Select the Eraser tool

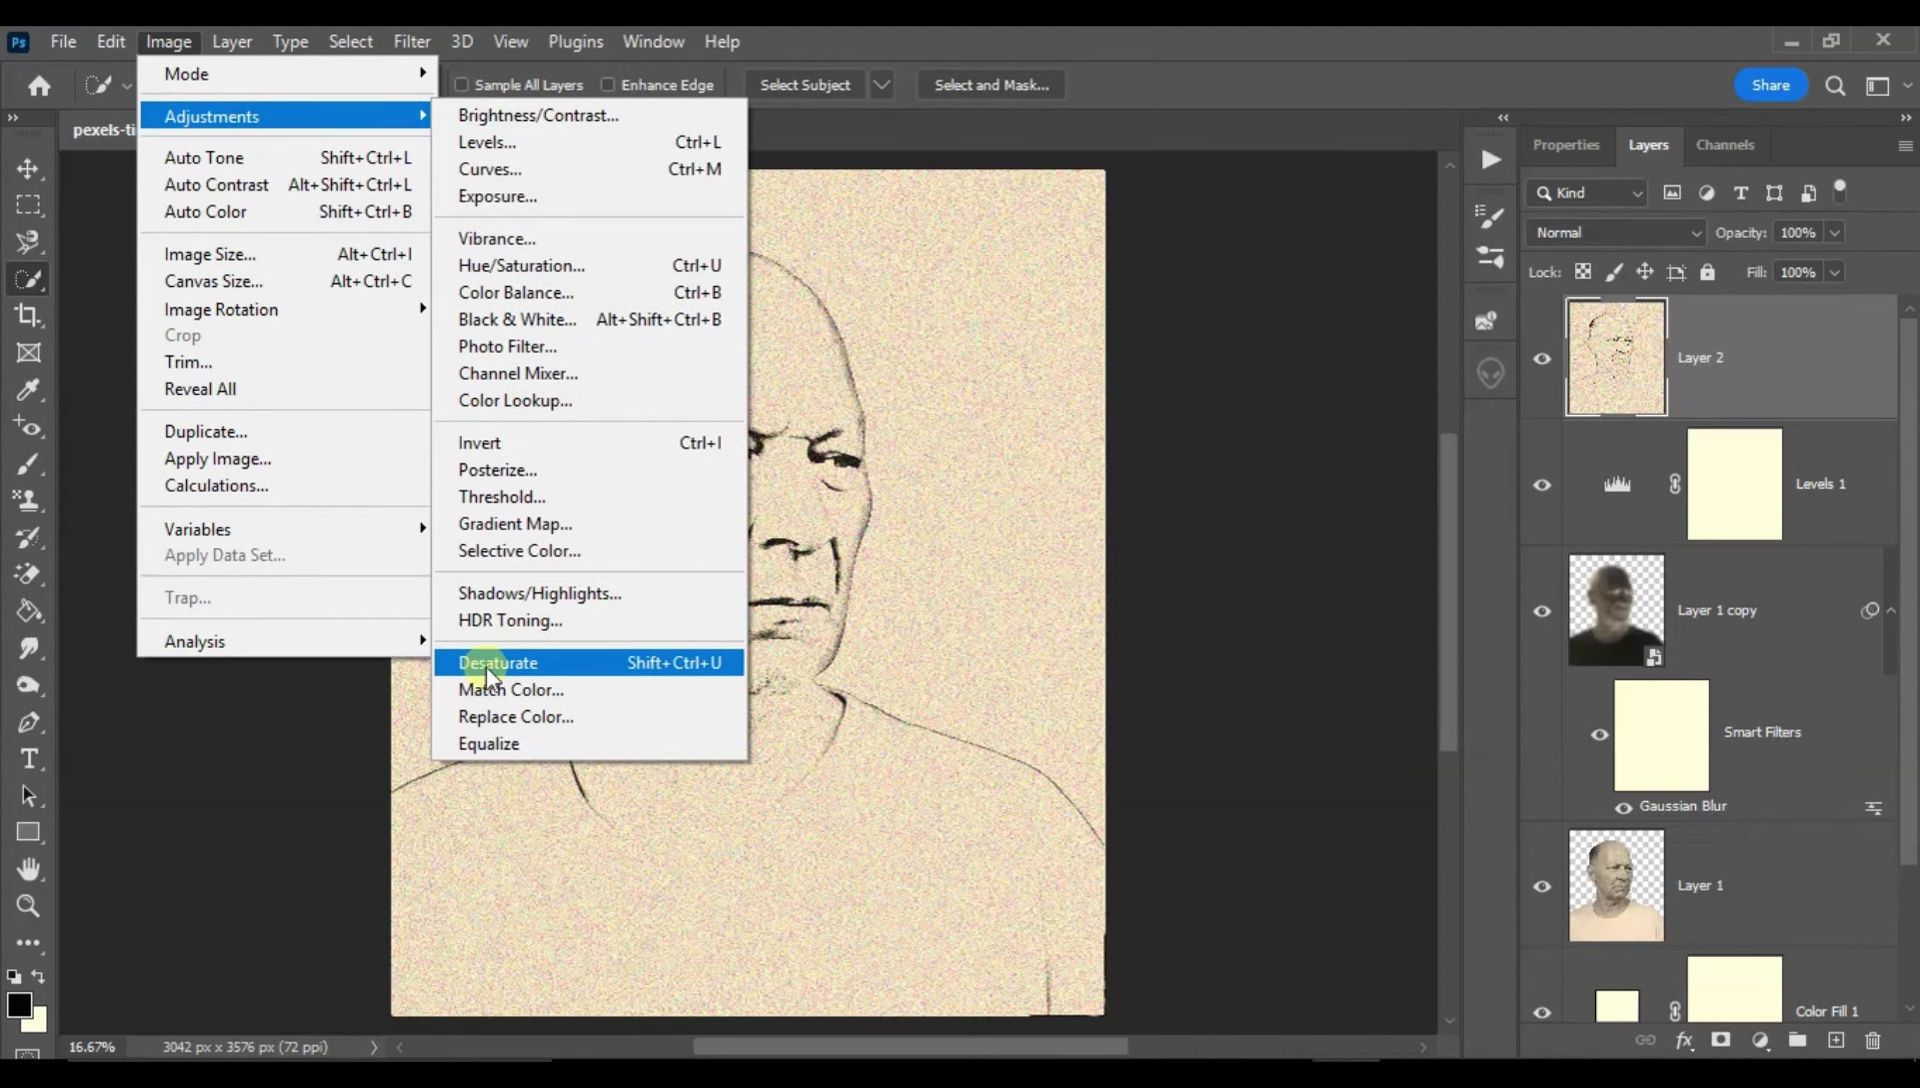coord(28,574)
